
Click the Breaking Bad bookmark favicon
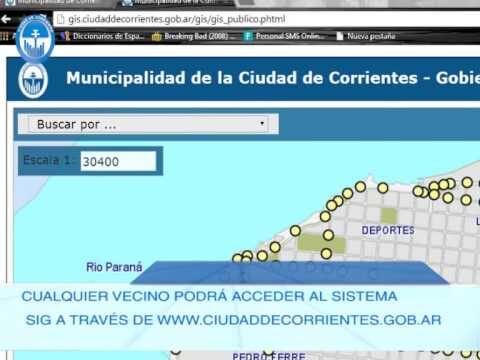tap(157, 36)
